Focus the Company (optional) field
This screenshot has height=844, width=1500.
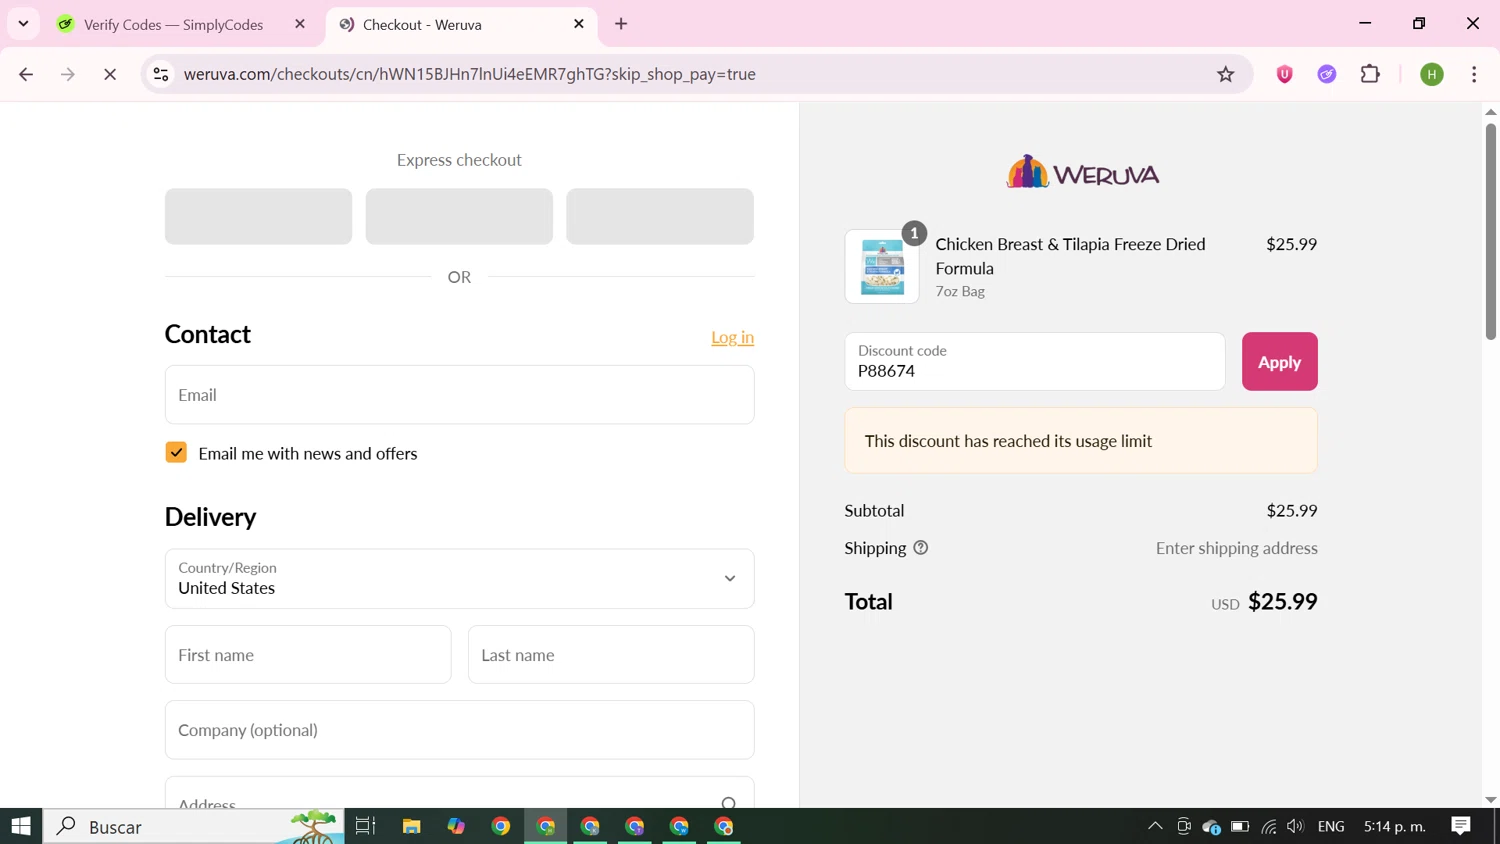(x=459, y=730)
